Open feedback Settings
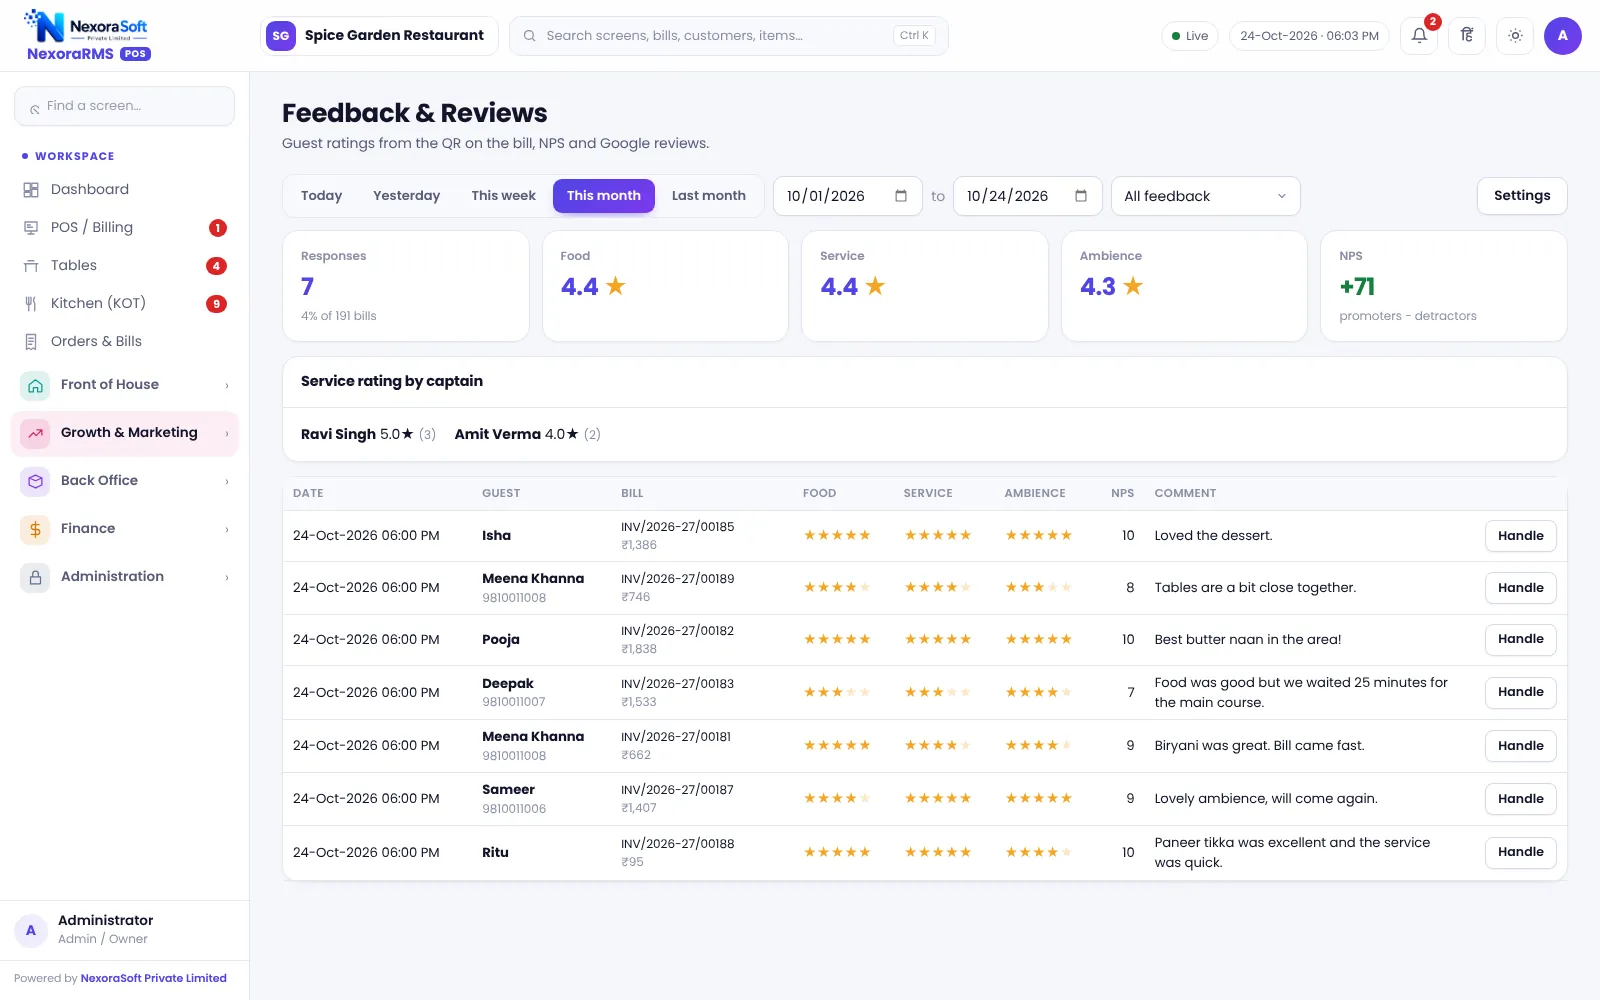The width and height of the screenshot is (1600, 1000). pos(1522,196)
